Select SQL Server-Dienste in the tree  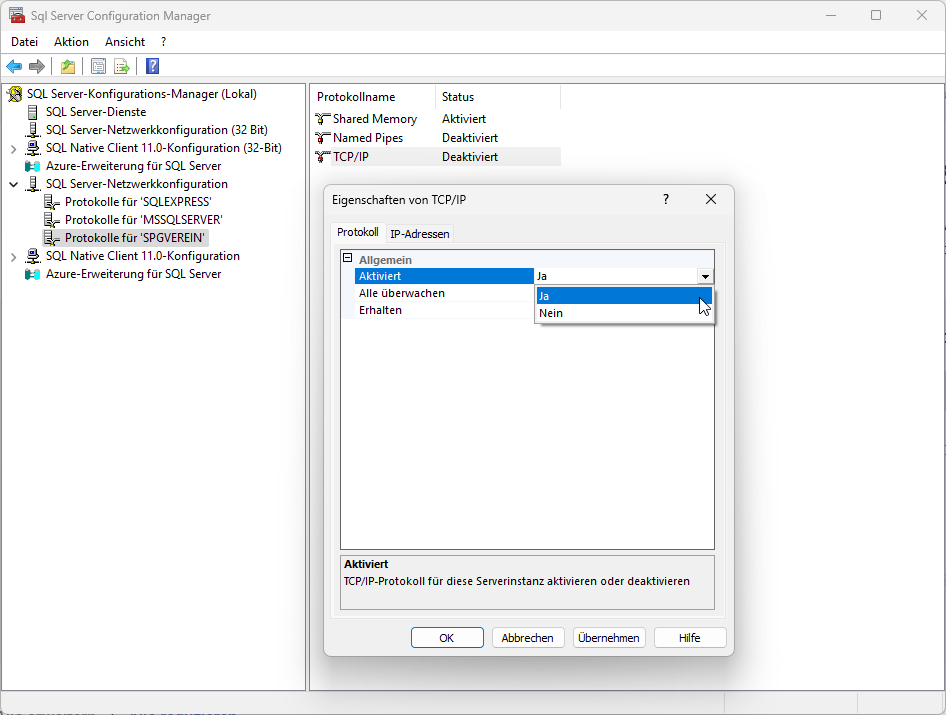click(95, 112)
